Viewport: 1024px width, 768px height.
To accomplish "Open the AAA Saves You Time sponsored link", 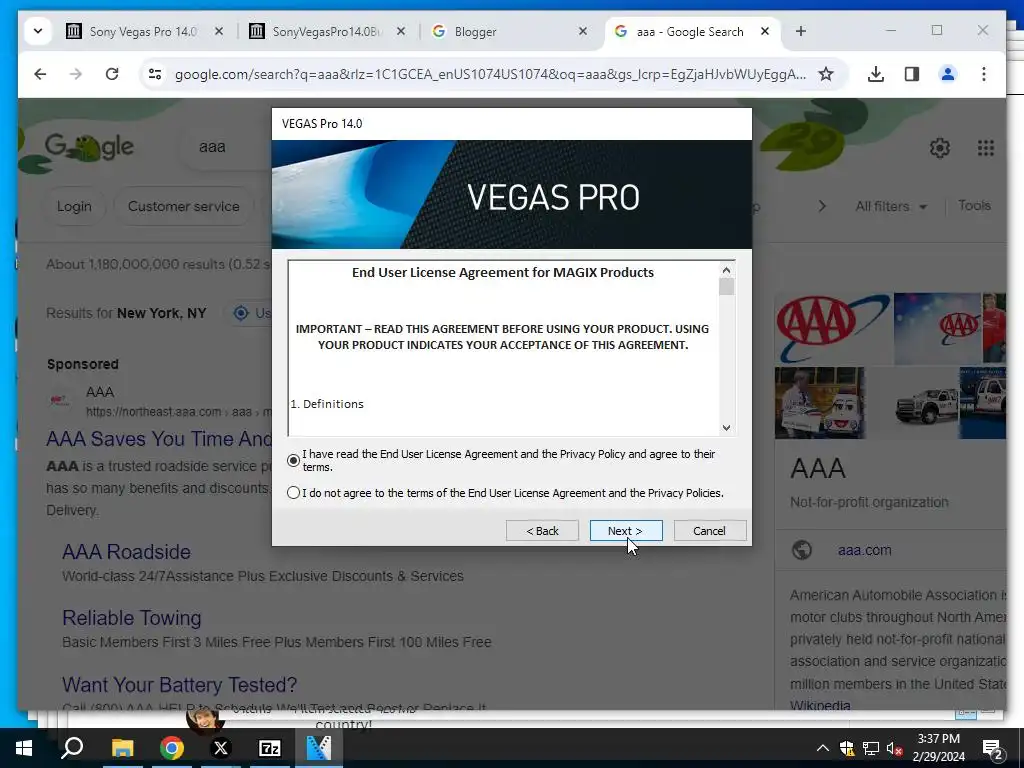I will tap(159, 439).
